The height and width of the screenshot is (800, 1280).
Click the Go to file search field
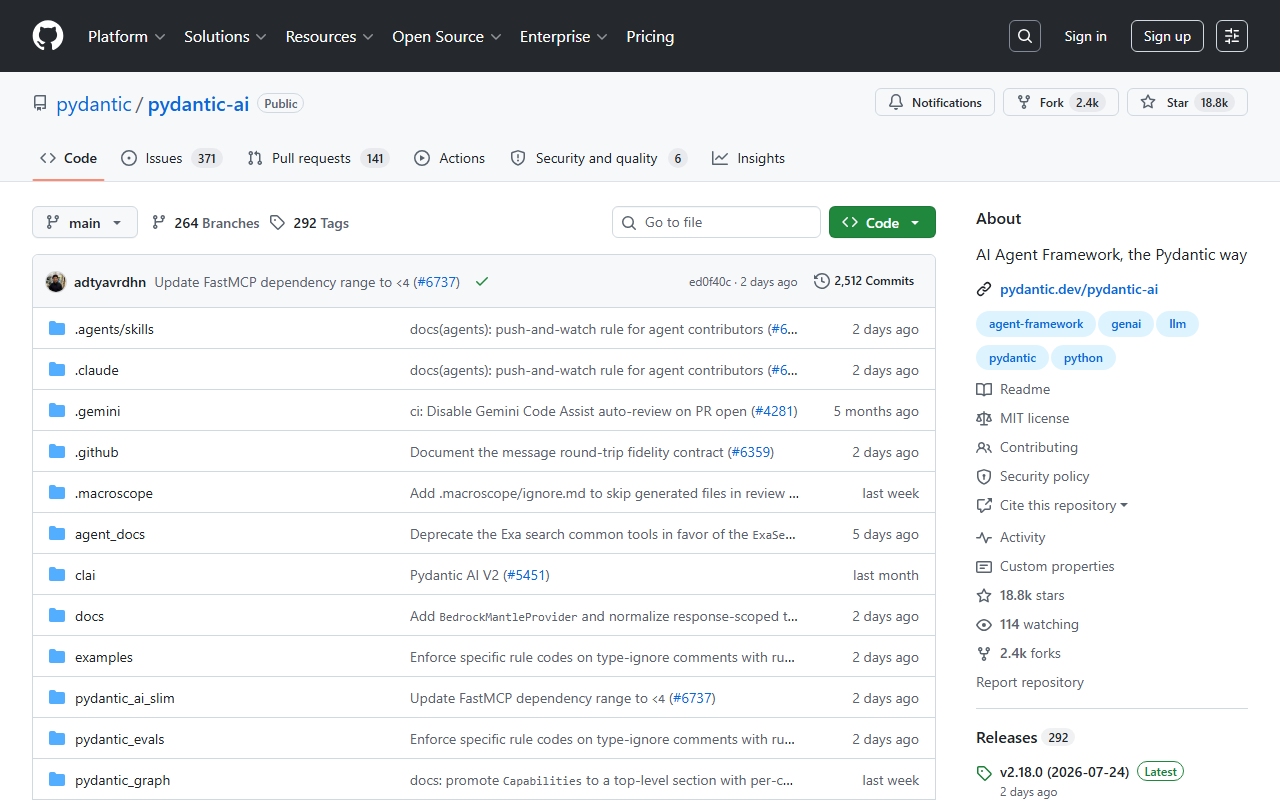[716, 222]
